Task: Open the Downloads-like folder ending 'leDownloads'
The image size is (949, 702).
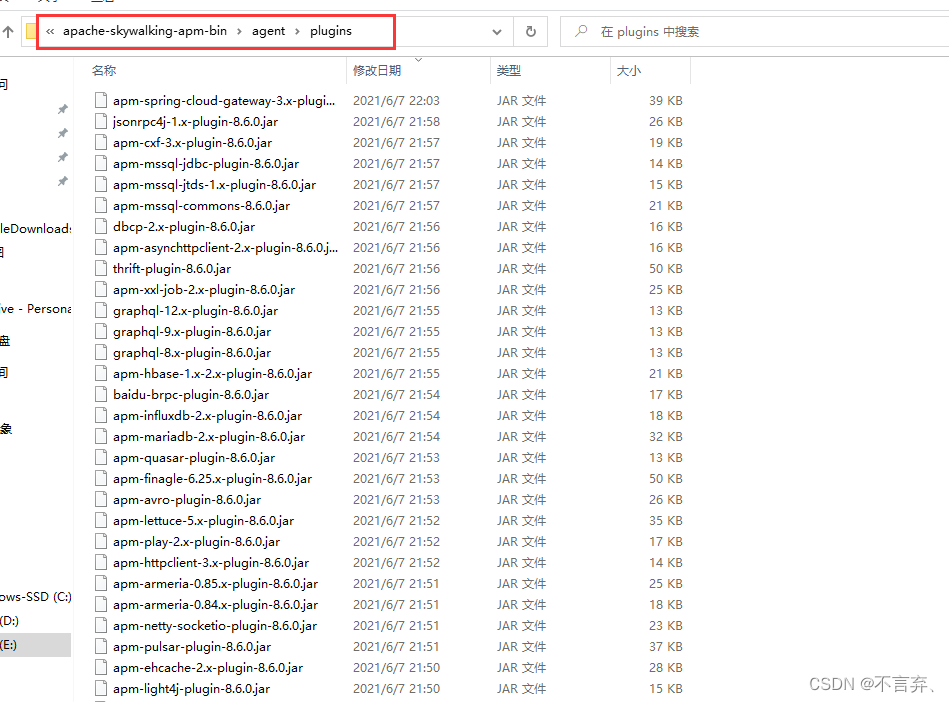Action: [35, 229]
